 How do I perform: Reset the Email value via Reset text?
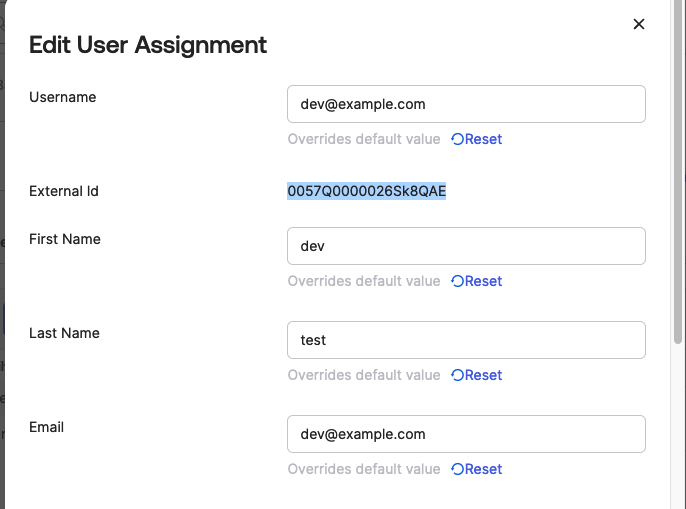pos(483,469)
